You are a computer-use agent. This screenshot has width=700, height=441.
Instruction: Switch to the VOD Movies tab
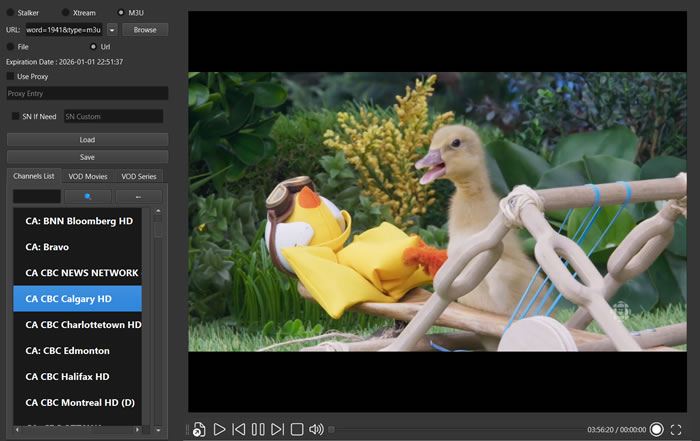click(x=87, y=176)
